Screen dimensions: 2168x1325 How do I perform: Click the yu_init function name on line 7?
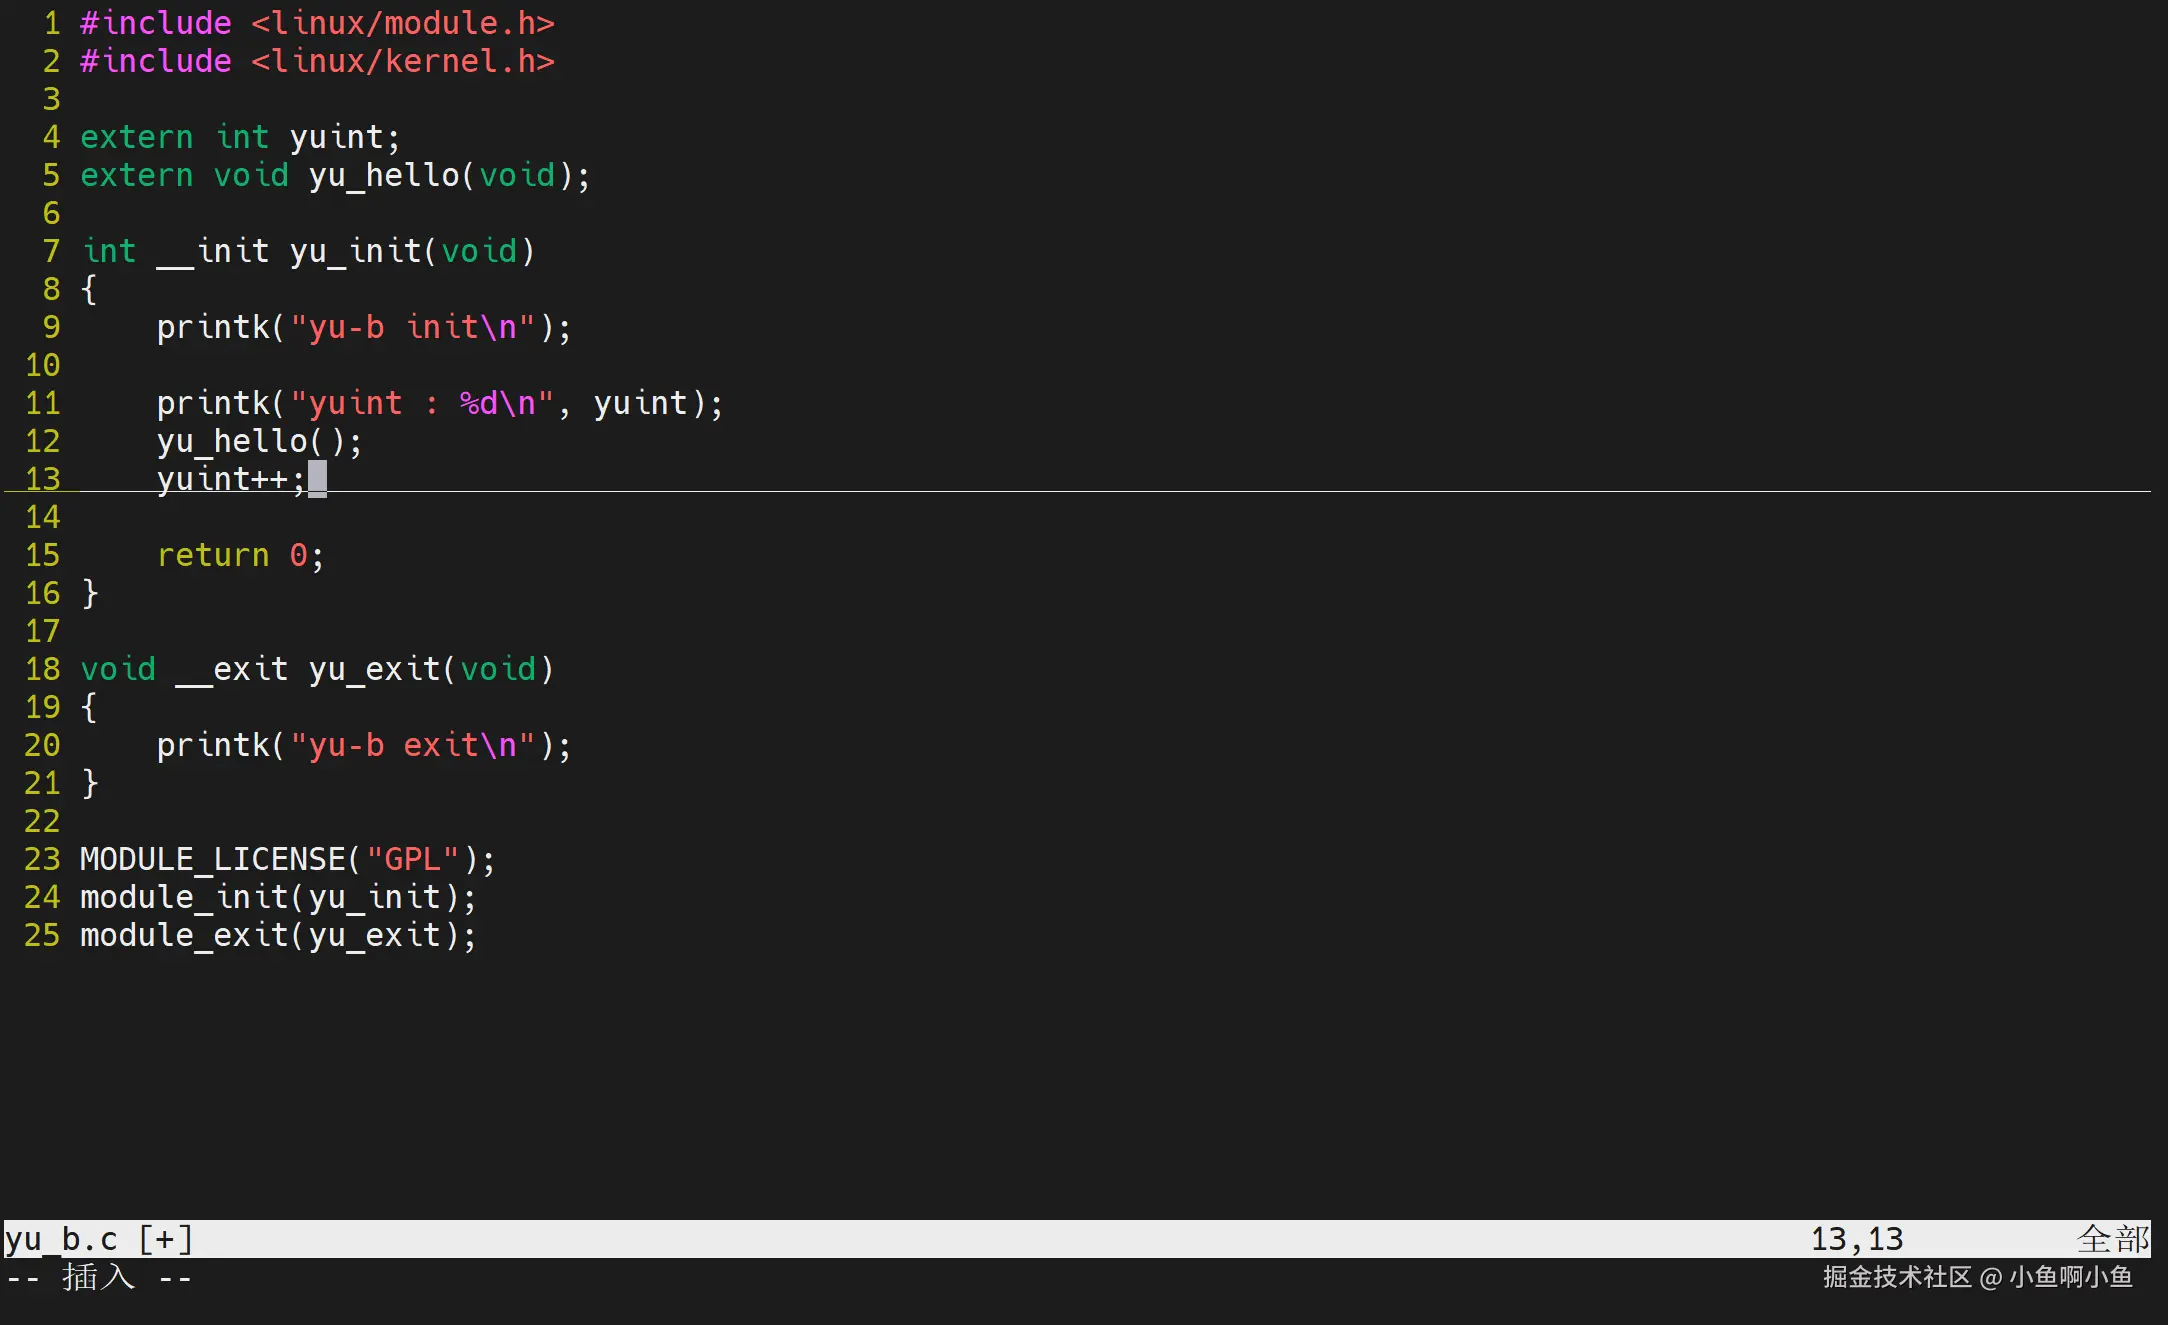click(x=355, y=251)
